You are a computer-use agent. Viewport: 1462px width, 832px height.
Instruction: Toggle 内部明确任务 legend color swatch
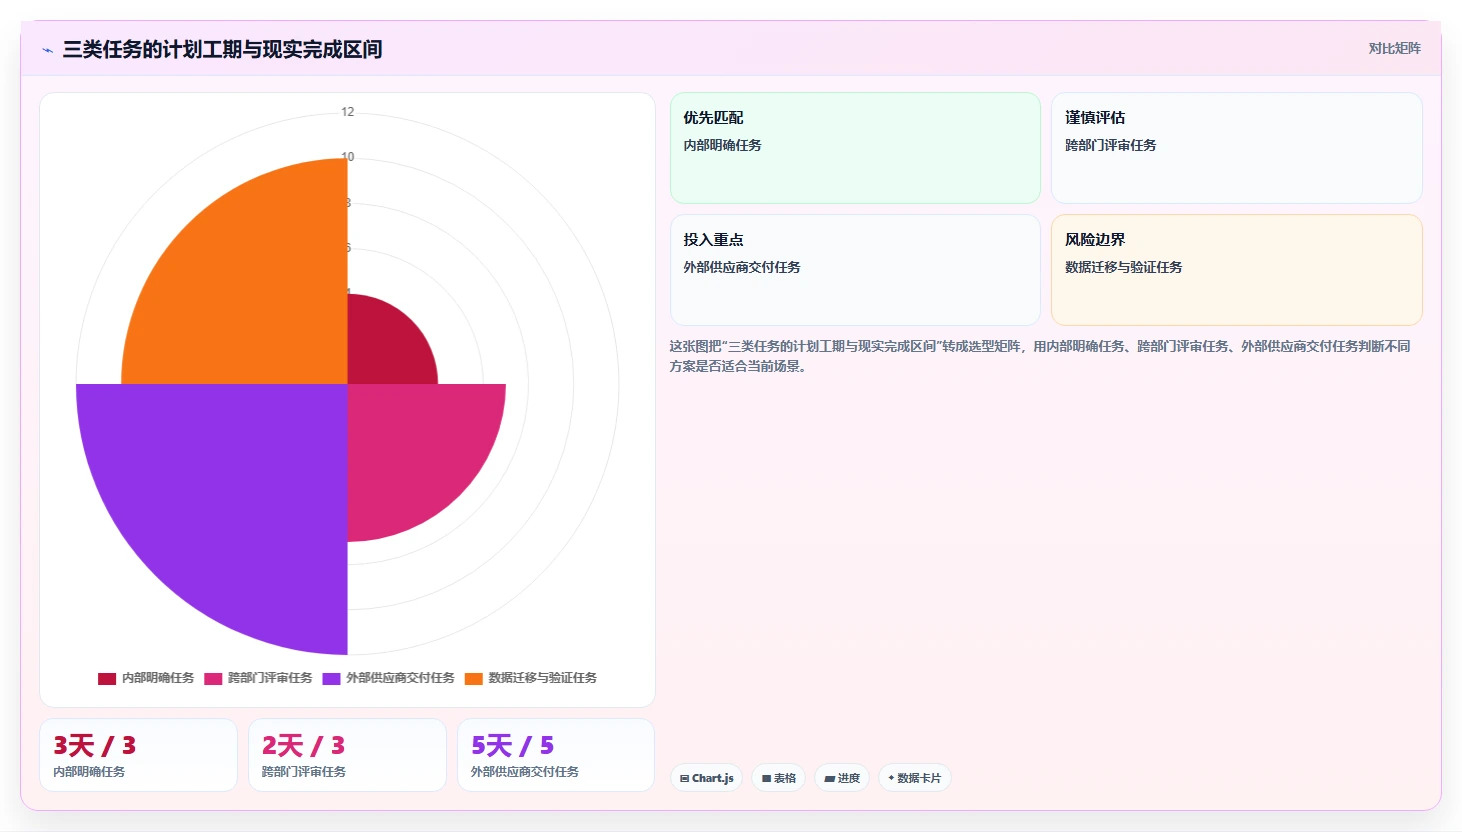point(107,678)
